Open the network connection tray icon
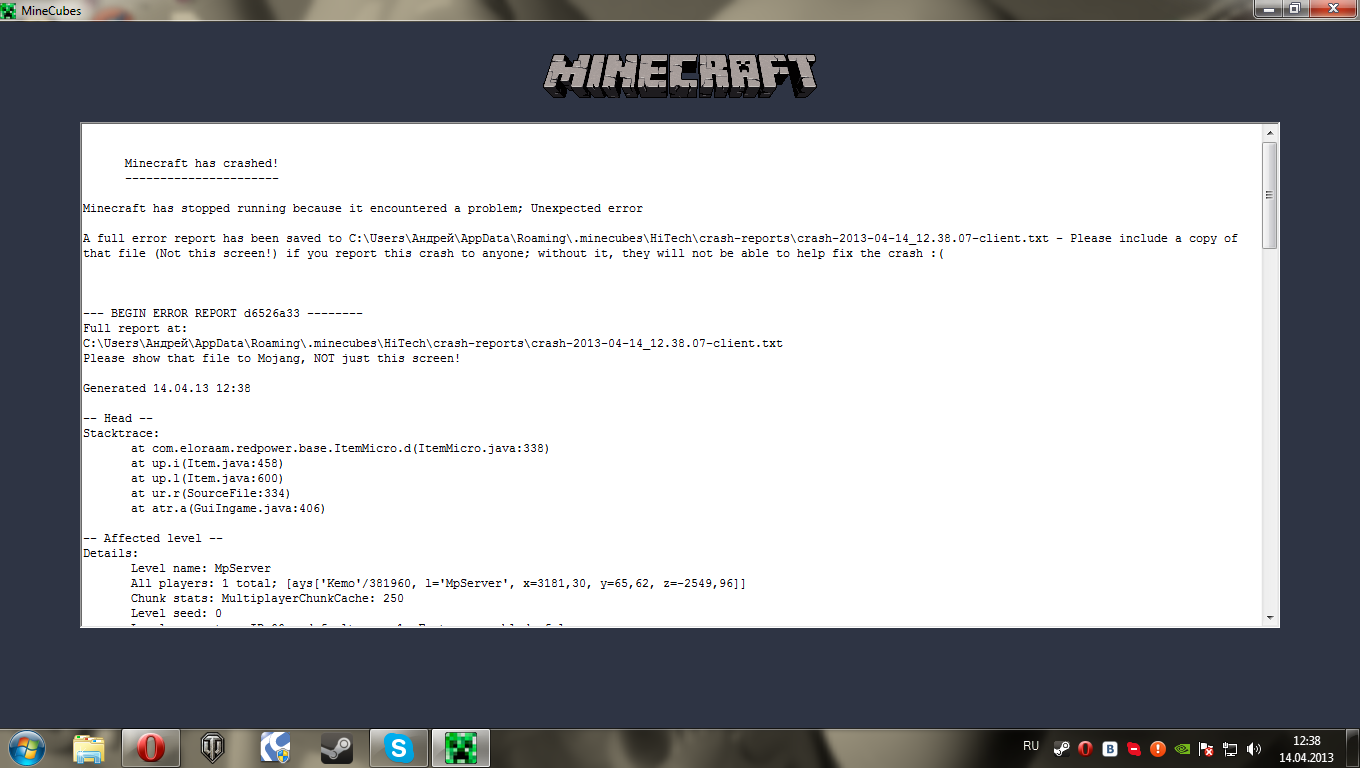Image resolution: width=1360 pixels, height=768 pixels. [1230, 748]
